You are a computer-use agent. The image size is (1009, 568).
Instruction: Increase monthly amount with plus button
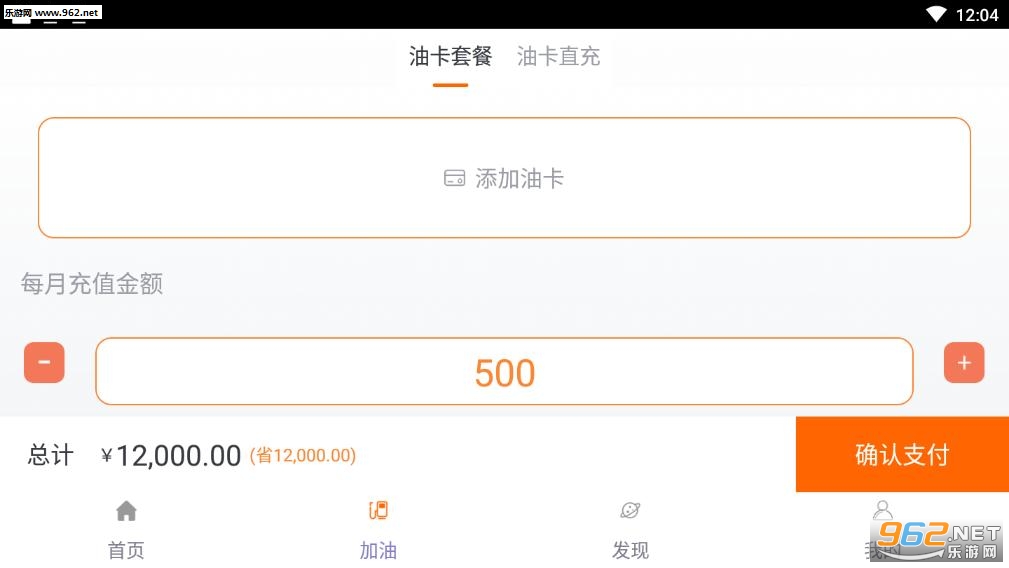964,363
